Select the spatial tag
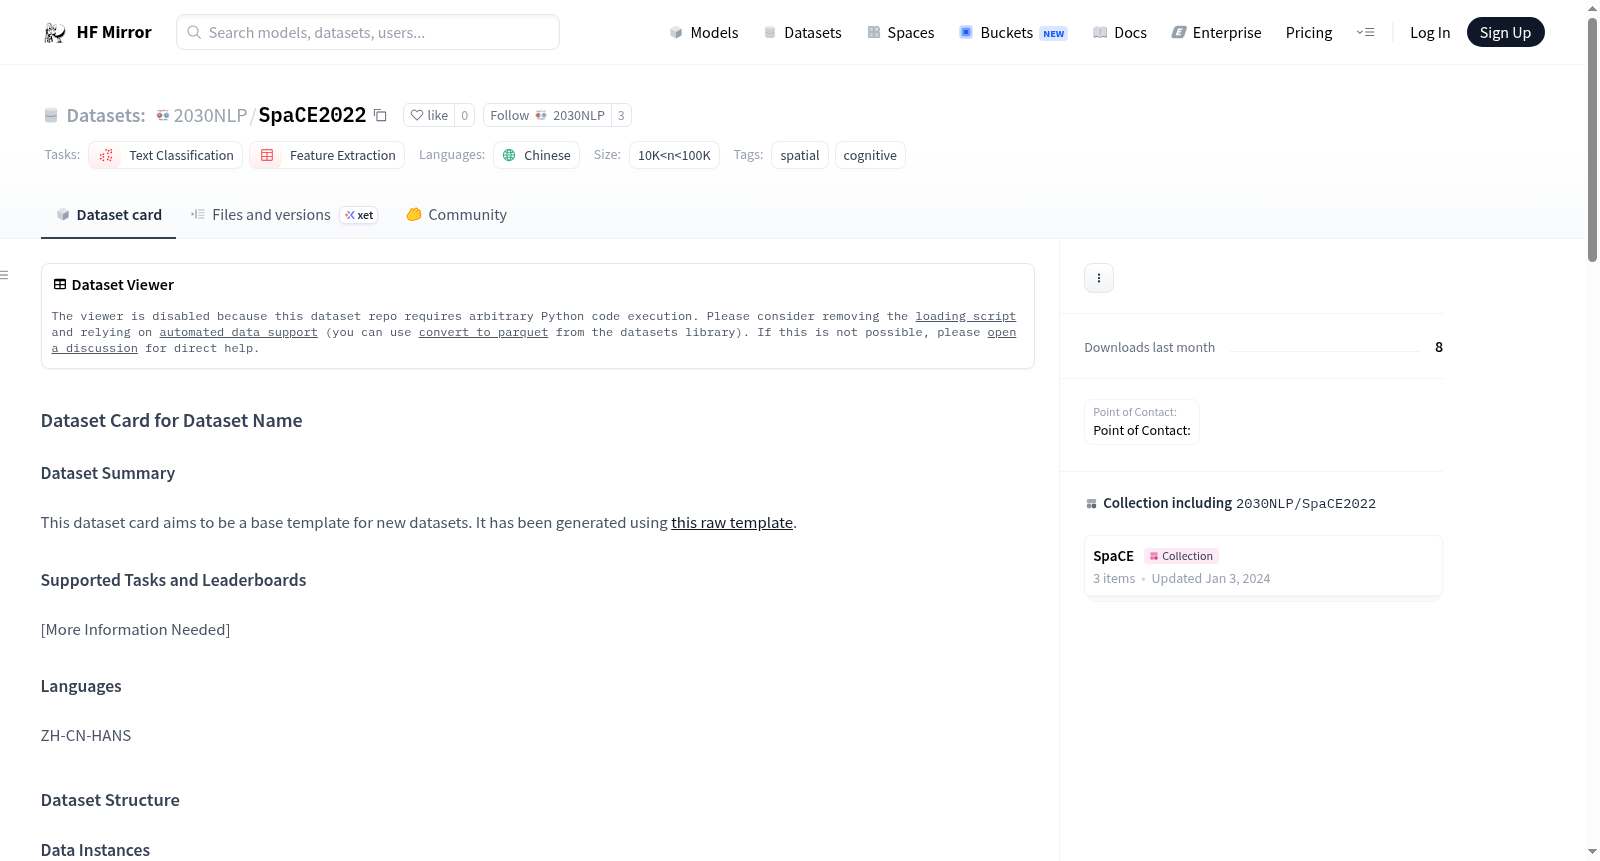 pyautogui.click(x=800, y=155)
